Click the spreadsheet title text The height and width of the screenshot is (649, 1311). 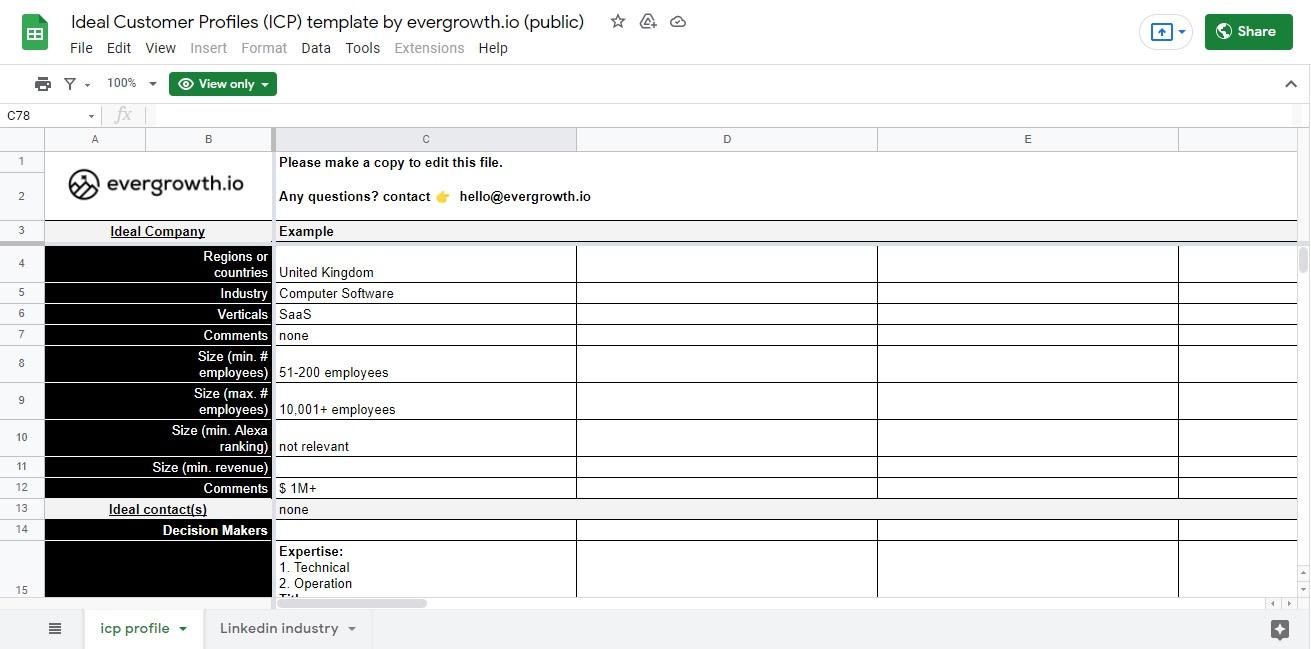click(x=327, y=21)
